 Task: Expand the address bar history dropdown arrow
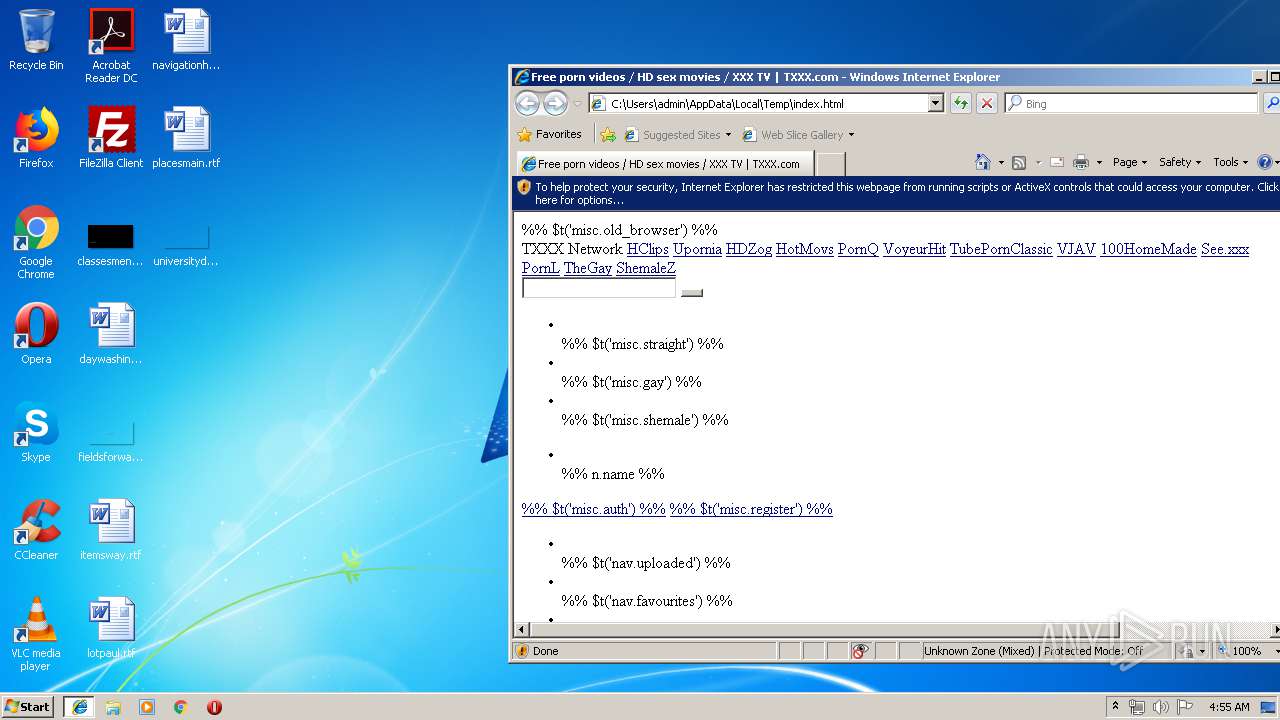[x=935, y=103]
